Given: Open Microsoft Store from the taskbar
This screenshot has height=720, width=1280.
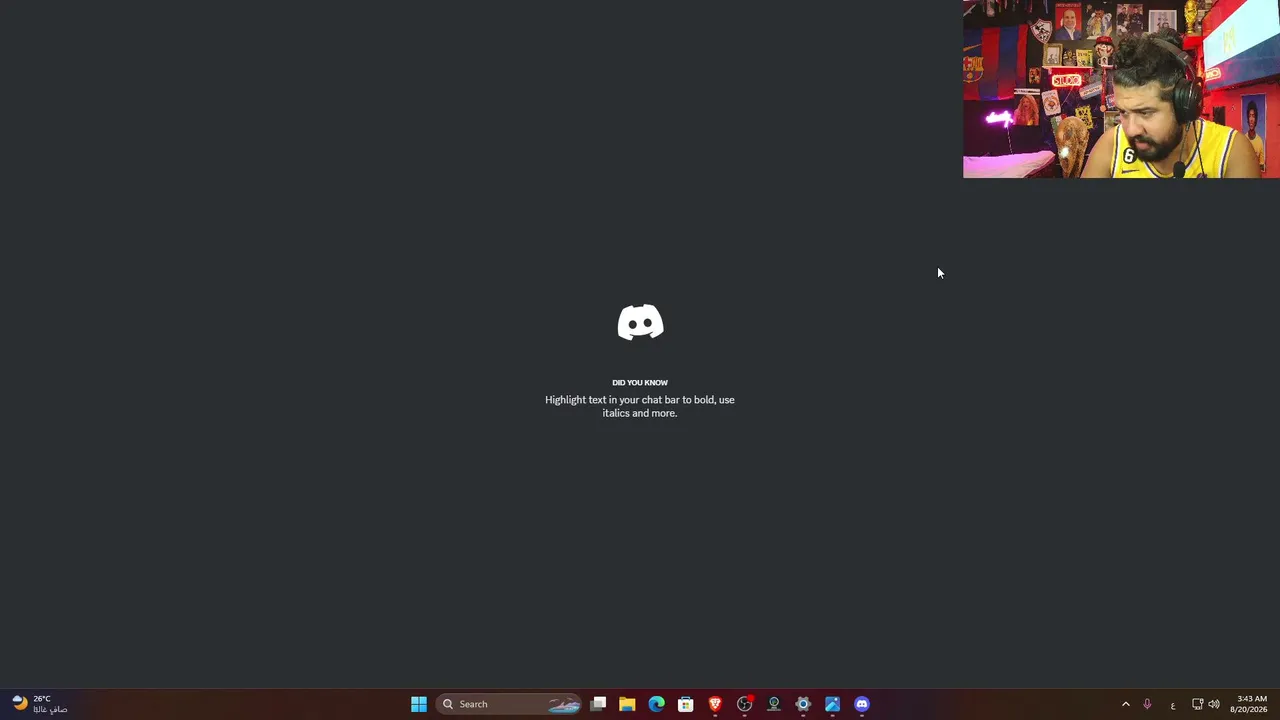Looking at the screenshot, I should [x=686, y=704].
